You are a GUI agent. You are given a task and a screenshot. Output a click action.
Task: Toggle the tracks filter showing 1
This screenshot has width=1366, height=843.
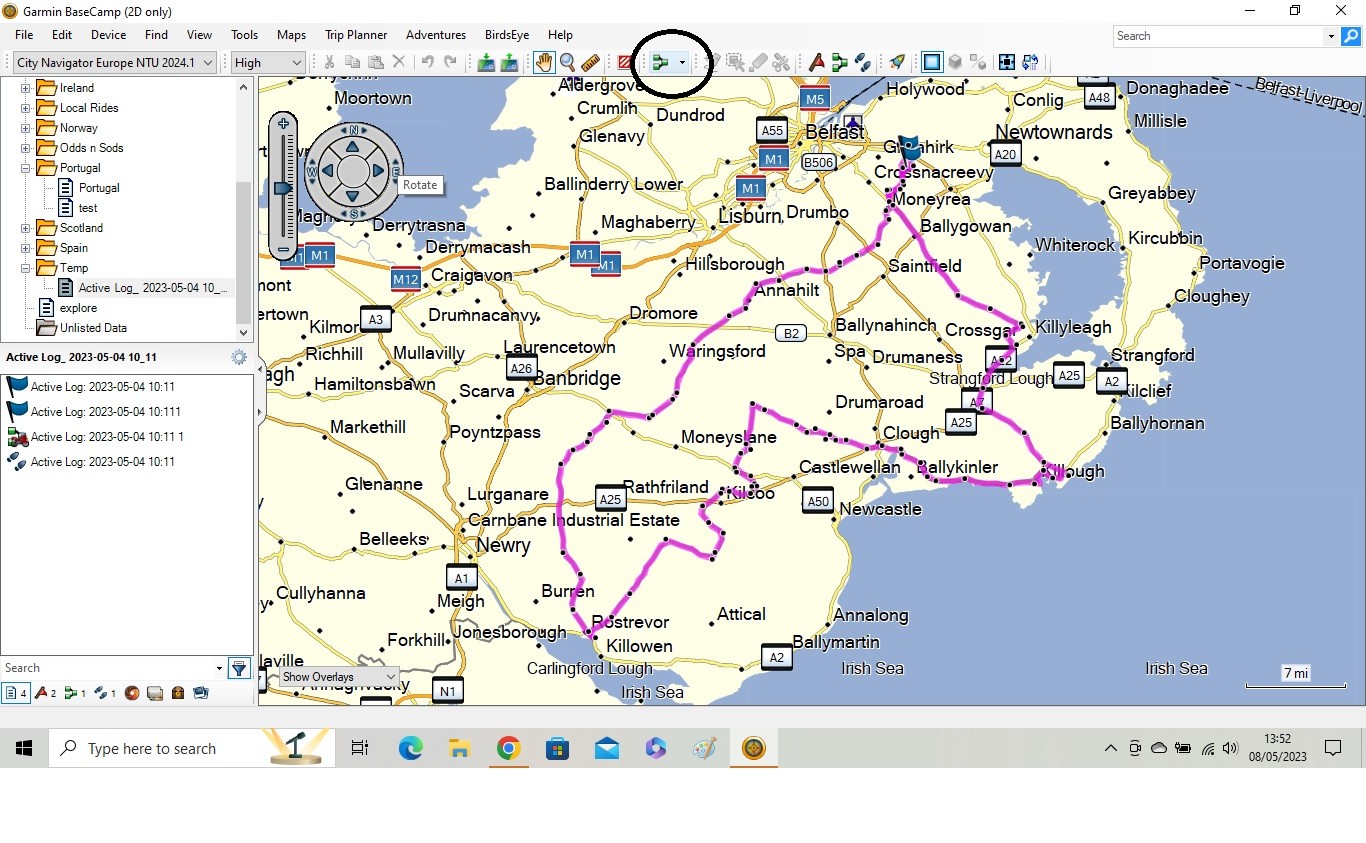pos(105,693)
